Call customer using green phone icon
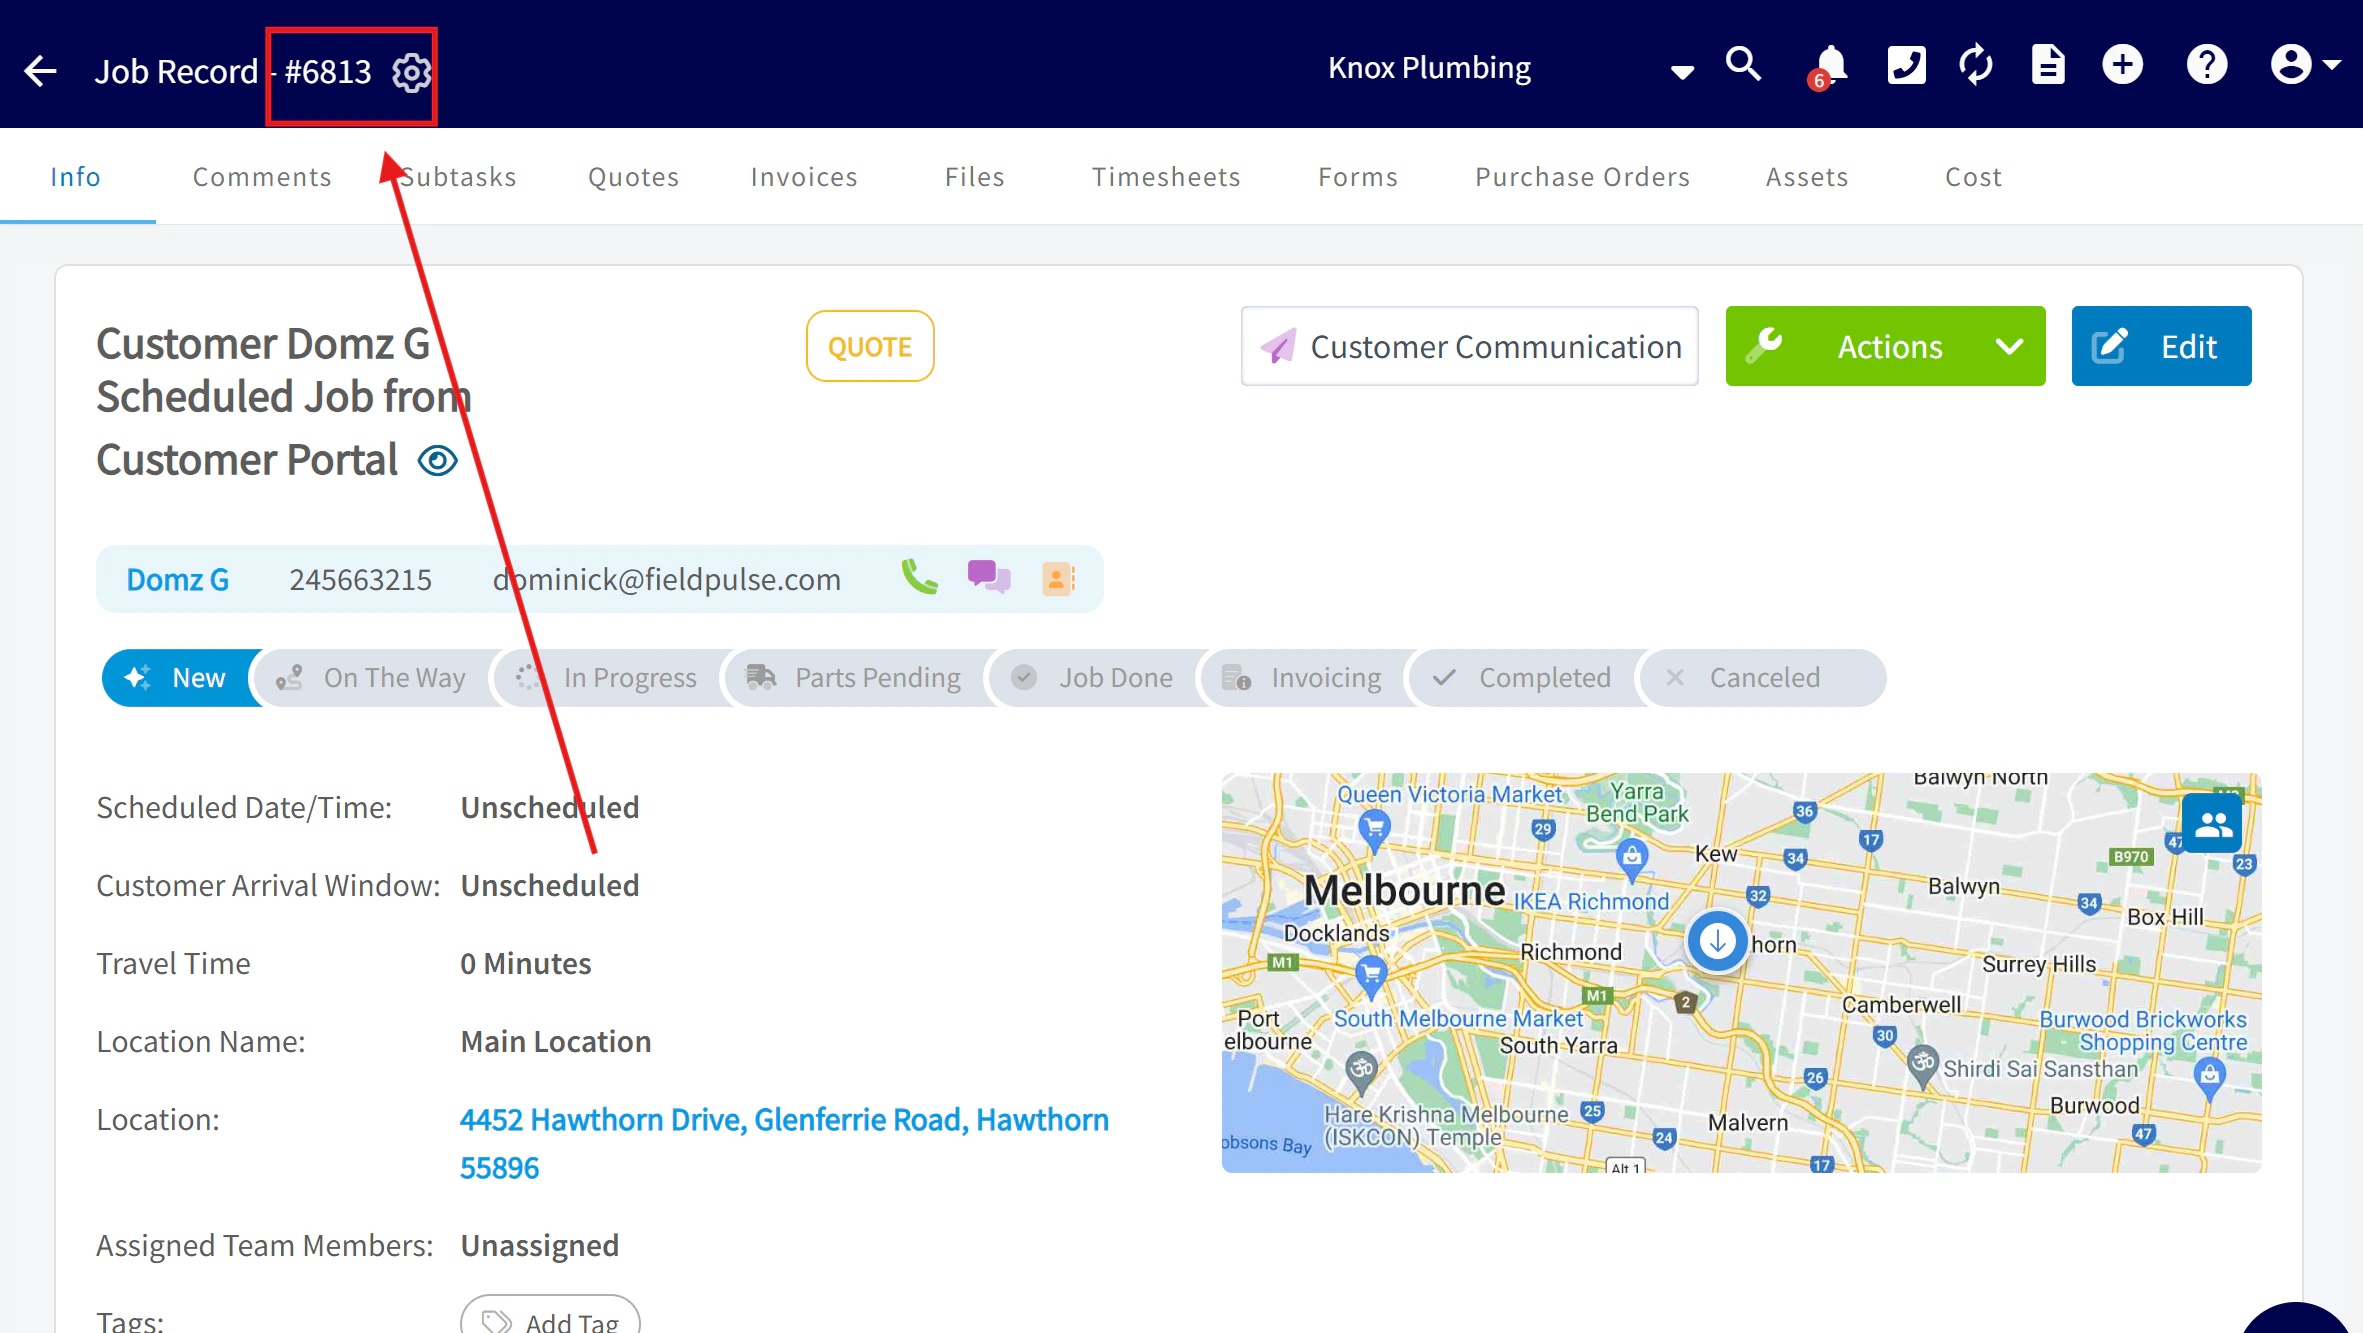 pyautogui.click(x=919, y=578)
